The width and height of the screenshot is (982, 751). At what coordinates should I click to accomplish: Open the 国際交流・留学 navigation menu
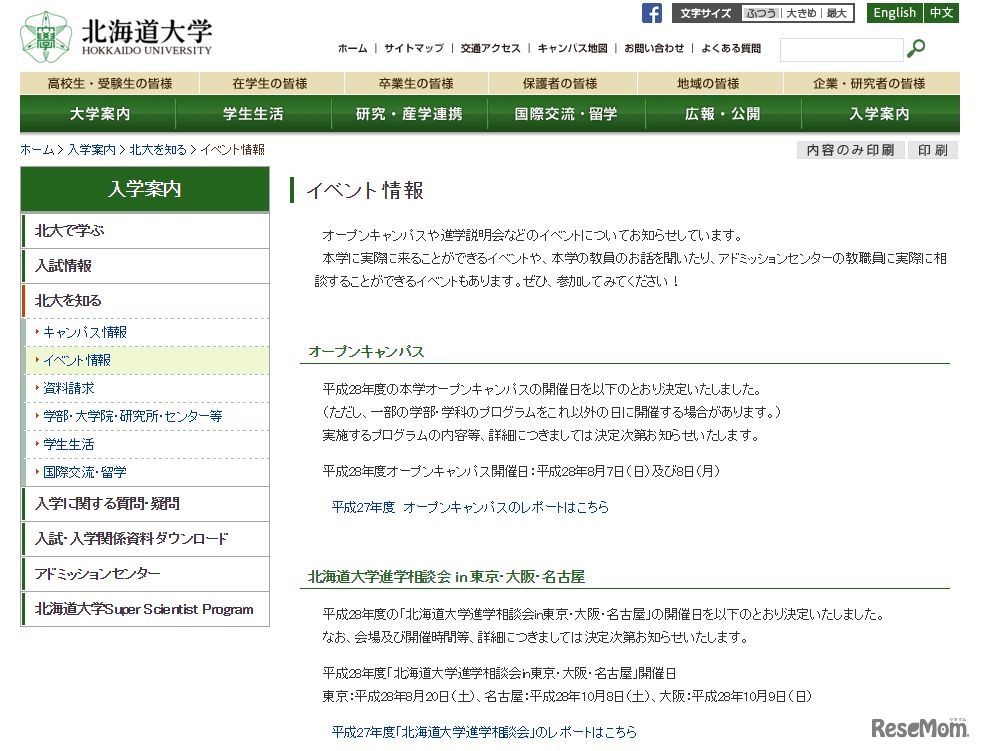pos(565,114)
